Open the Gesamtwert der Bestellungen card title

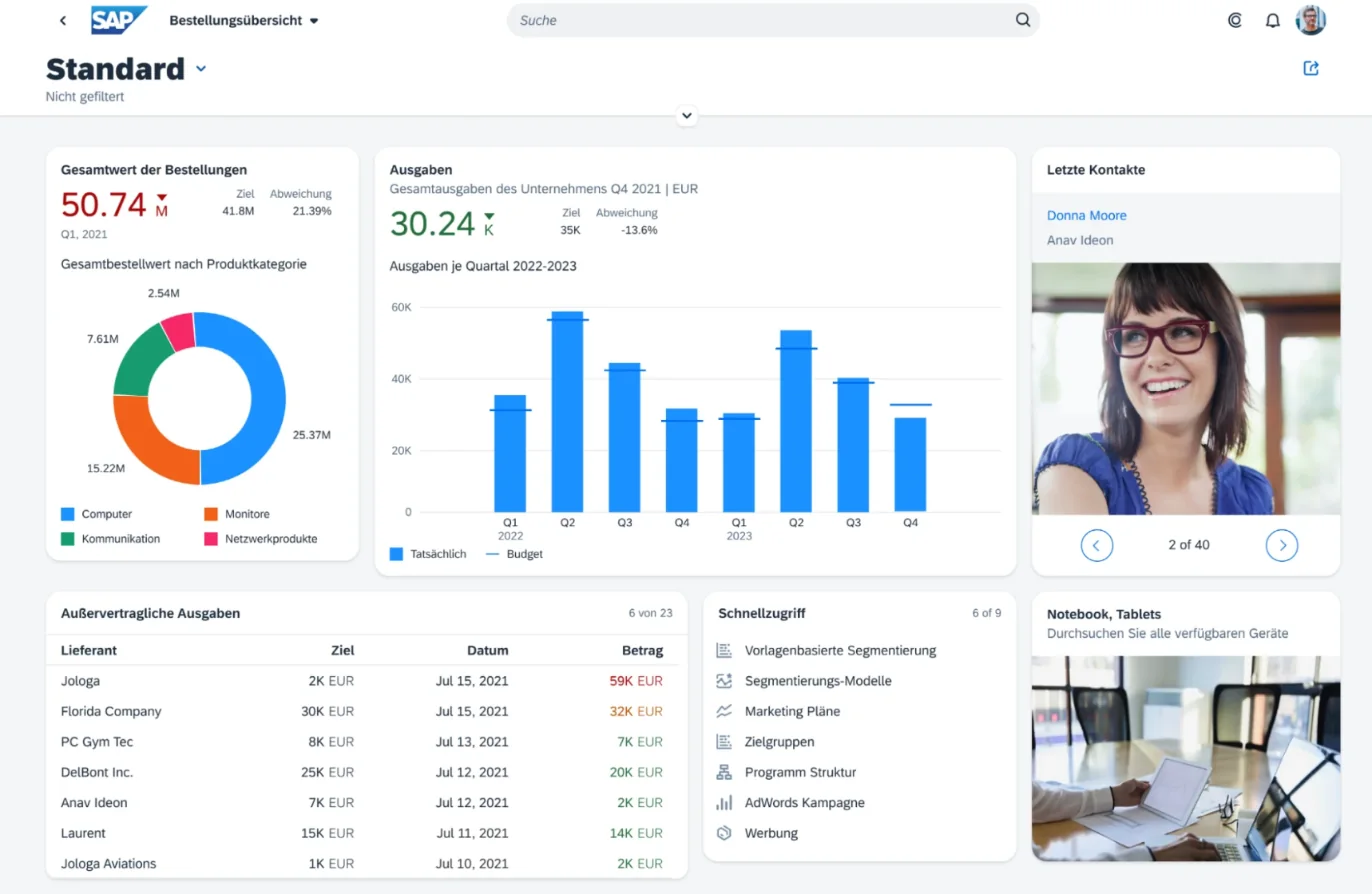(x=154, y=170)
